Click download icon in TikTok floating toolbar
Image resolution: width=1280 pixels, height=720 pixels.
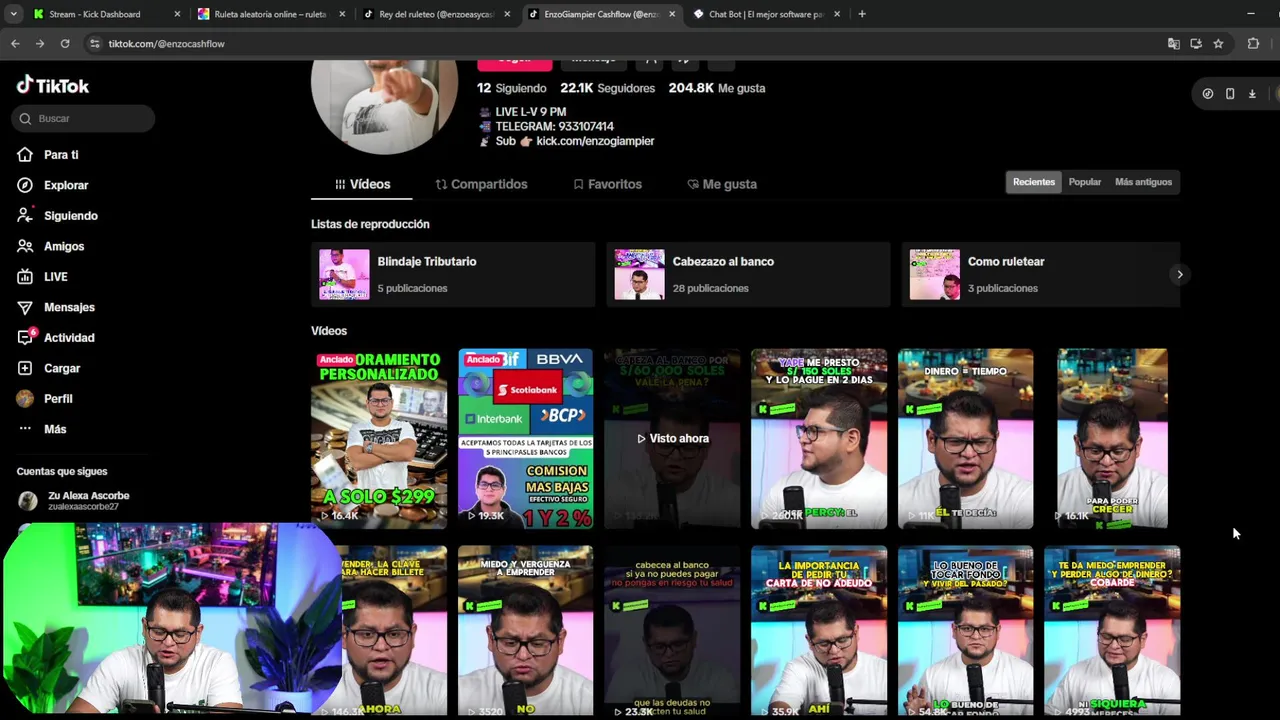[1252, 94]
